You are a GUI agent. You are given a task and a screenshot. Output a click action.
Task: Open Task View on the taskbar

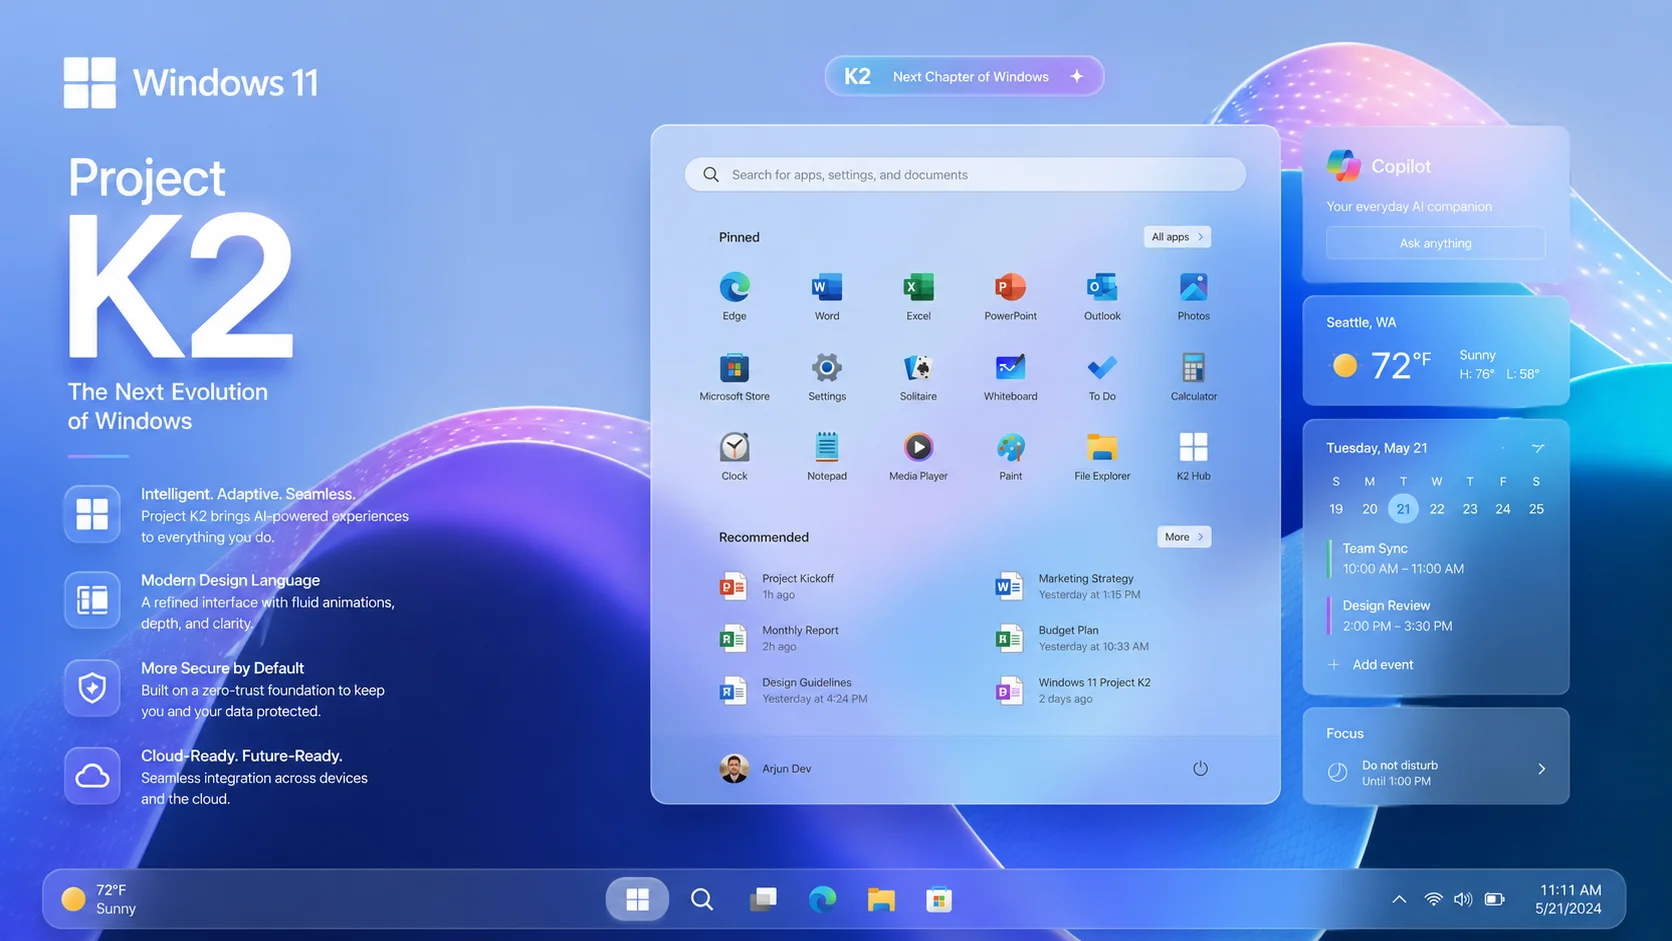click(763, 899)
